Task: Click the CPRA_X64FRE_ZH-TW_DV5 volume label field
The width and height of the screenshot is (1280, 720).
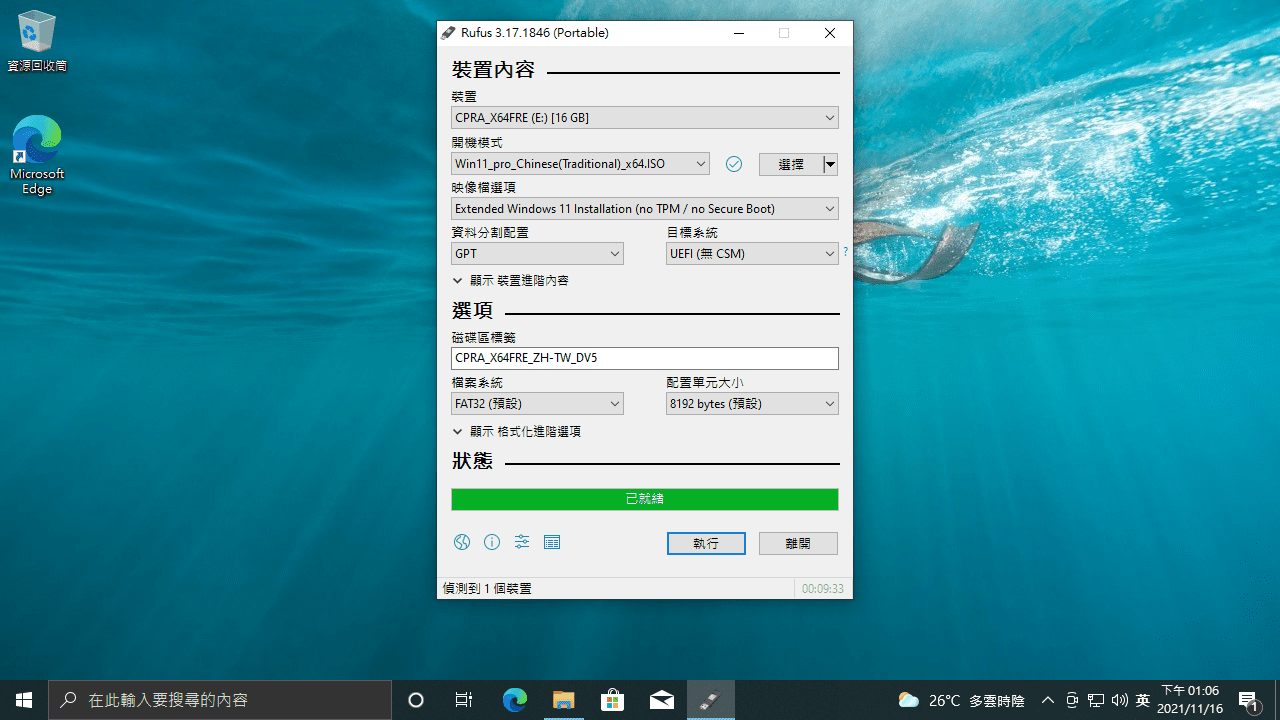Action: 644,358
